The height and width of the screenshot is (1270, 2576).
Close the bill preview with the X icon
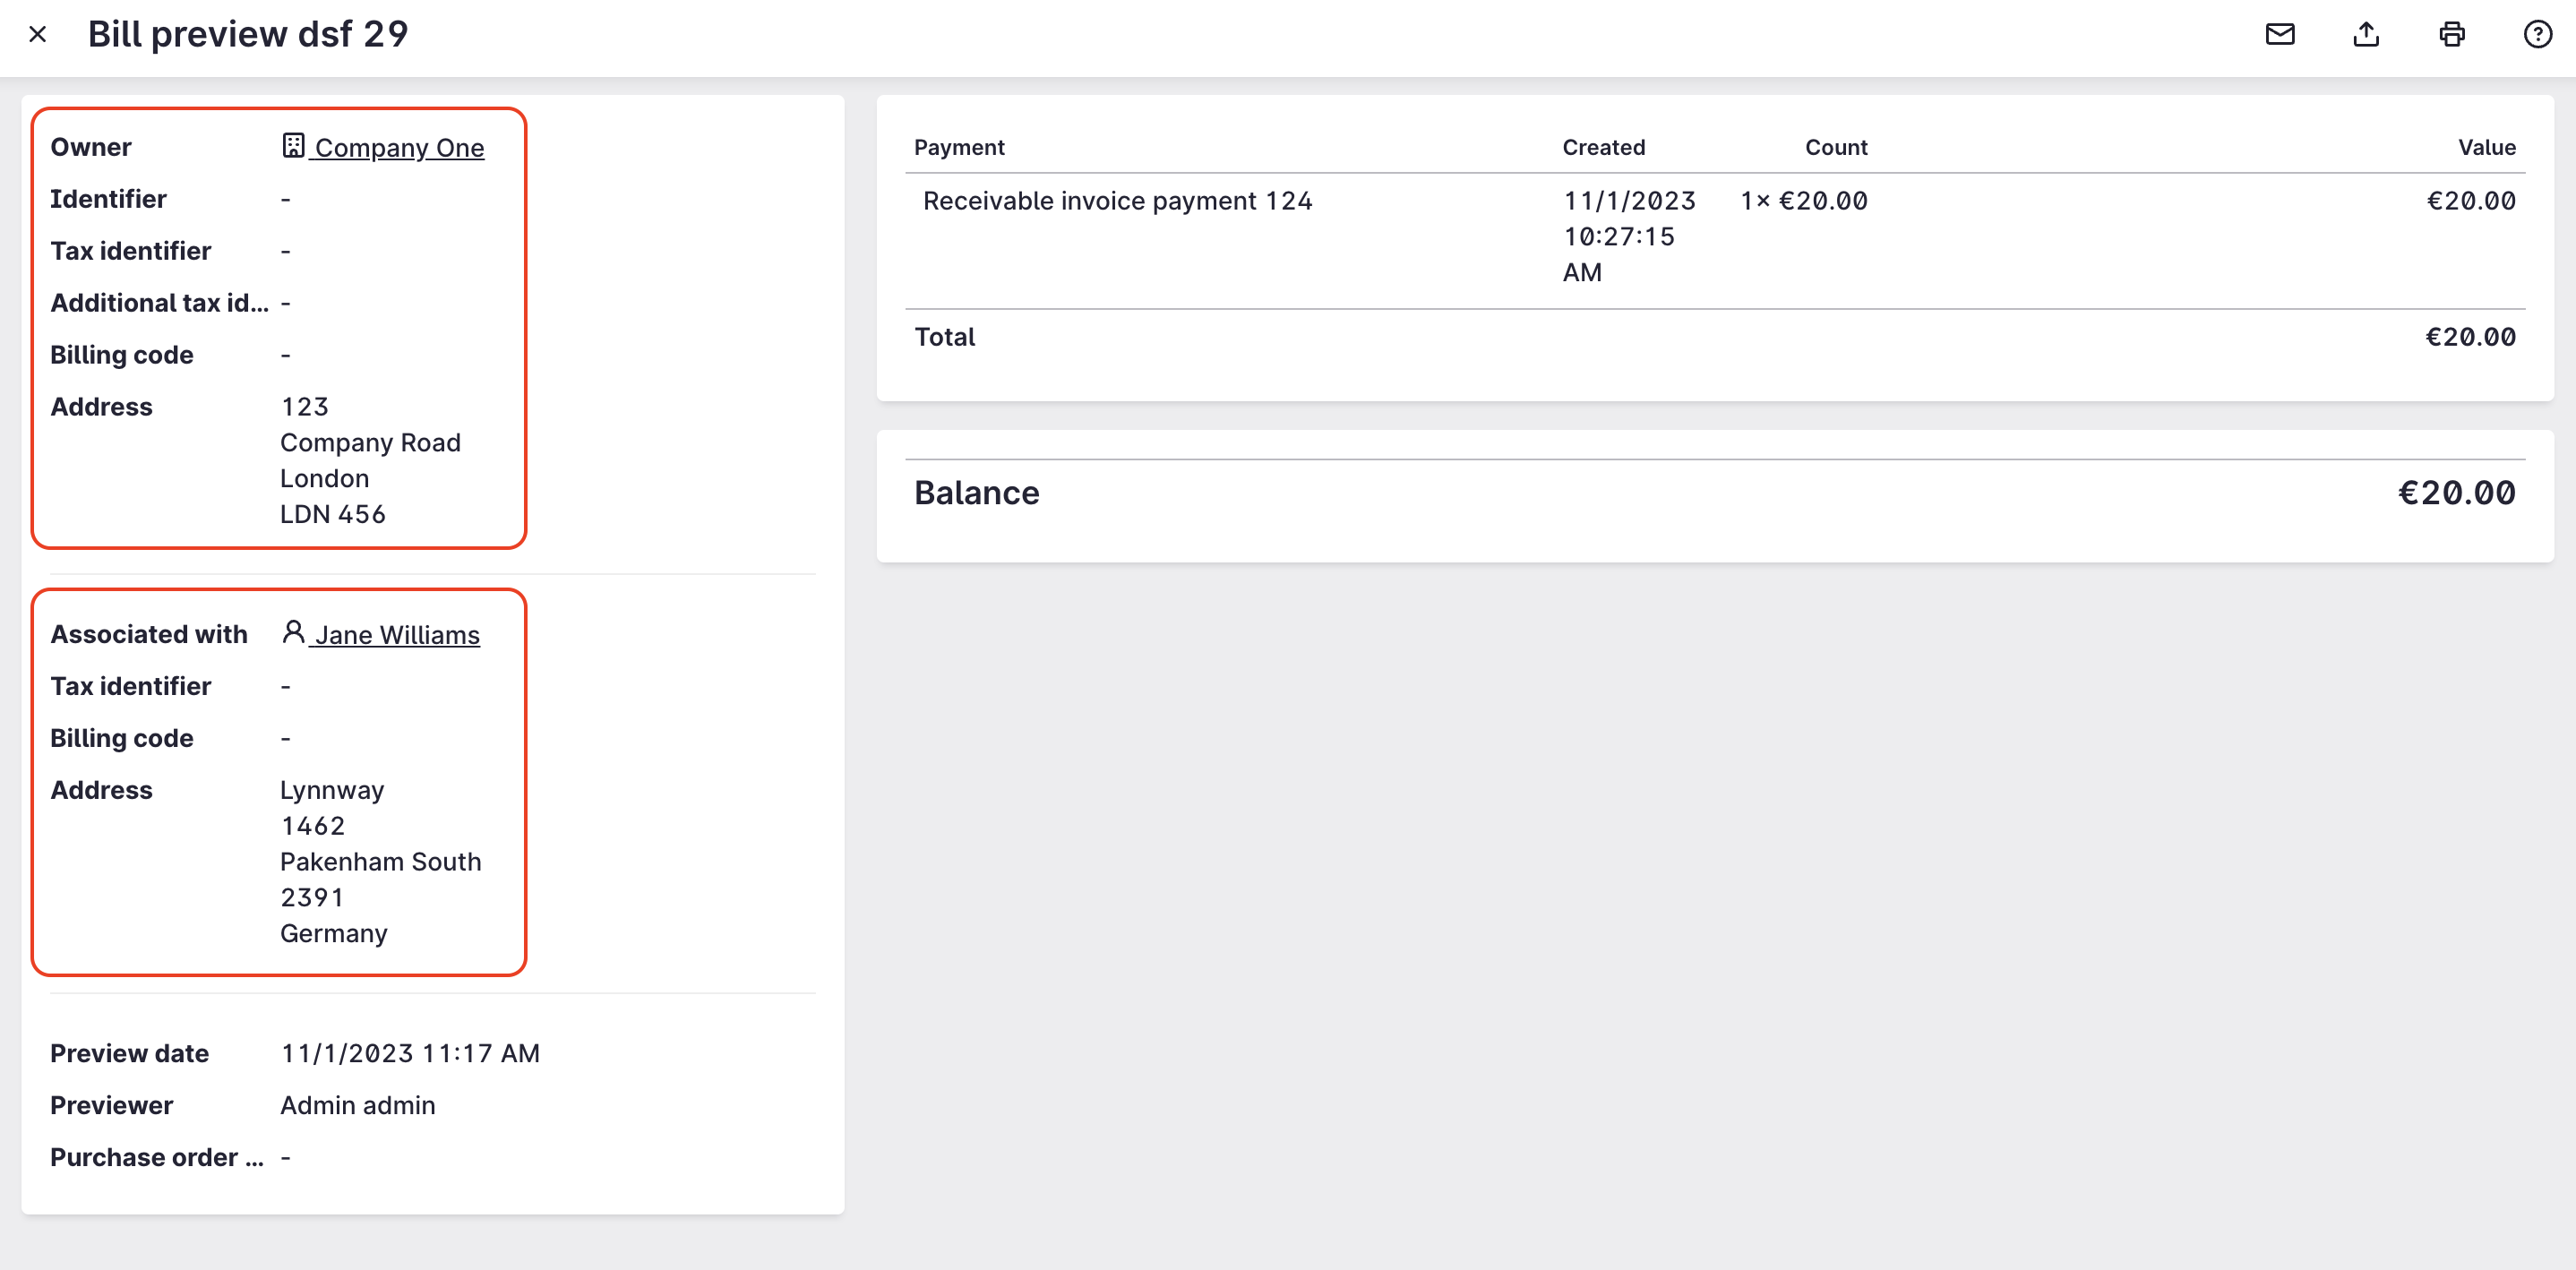tap(38, 35)
